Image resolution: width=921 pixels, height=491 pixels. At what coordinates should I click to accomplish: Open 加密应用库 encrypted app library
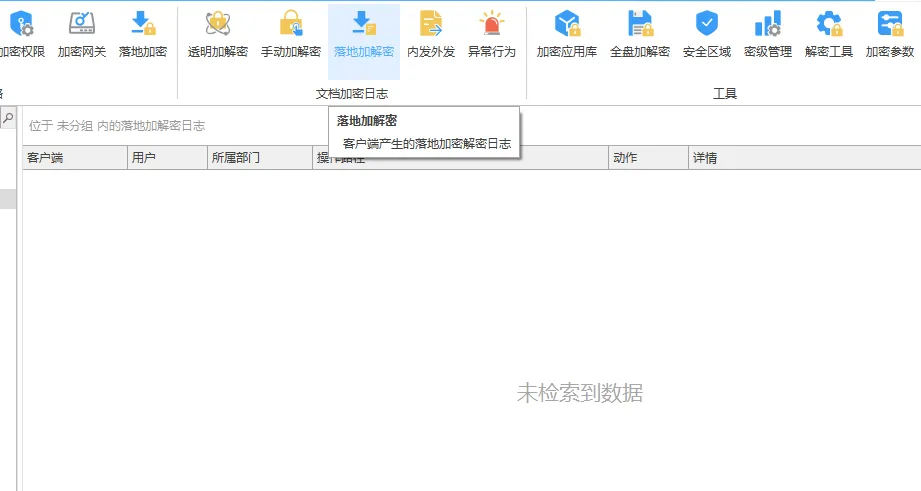click(567, 35)
